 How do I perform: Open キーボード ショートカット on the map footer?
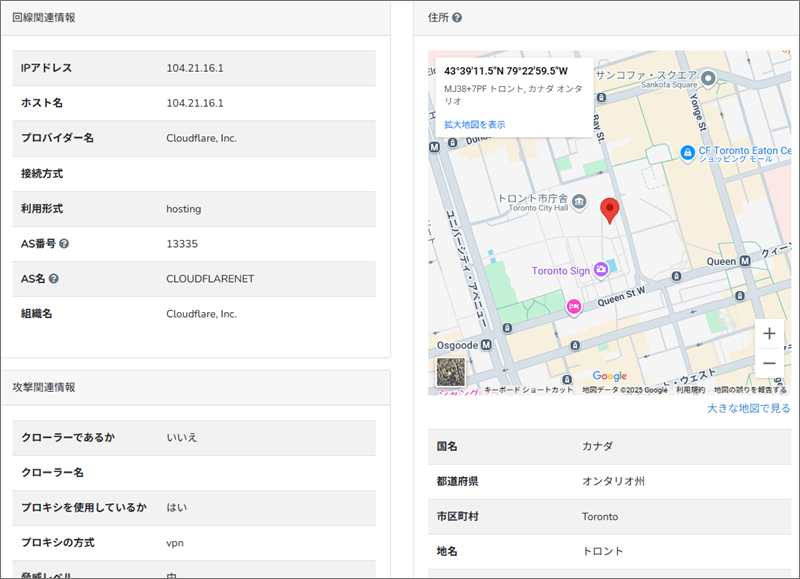pos(529,390)
